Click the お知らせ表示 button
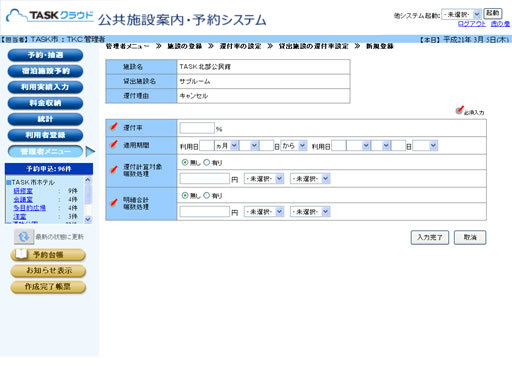Viewport: 512px width, 384px height. tap(48, 271)
